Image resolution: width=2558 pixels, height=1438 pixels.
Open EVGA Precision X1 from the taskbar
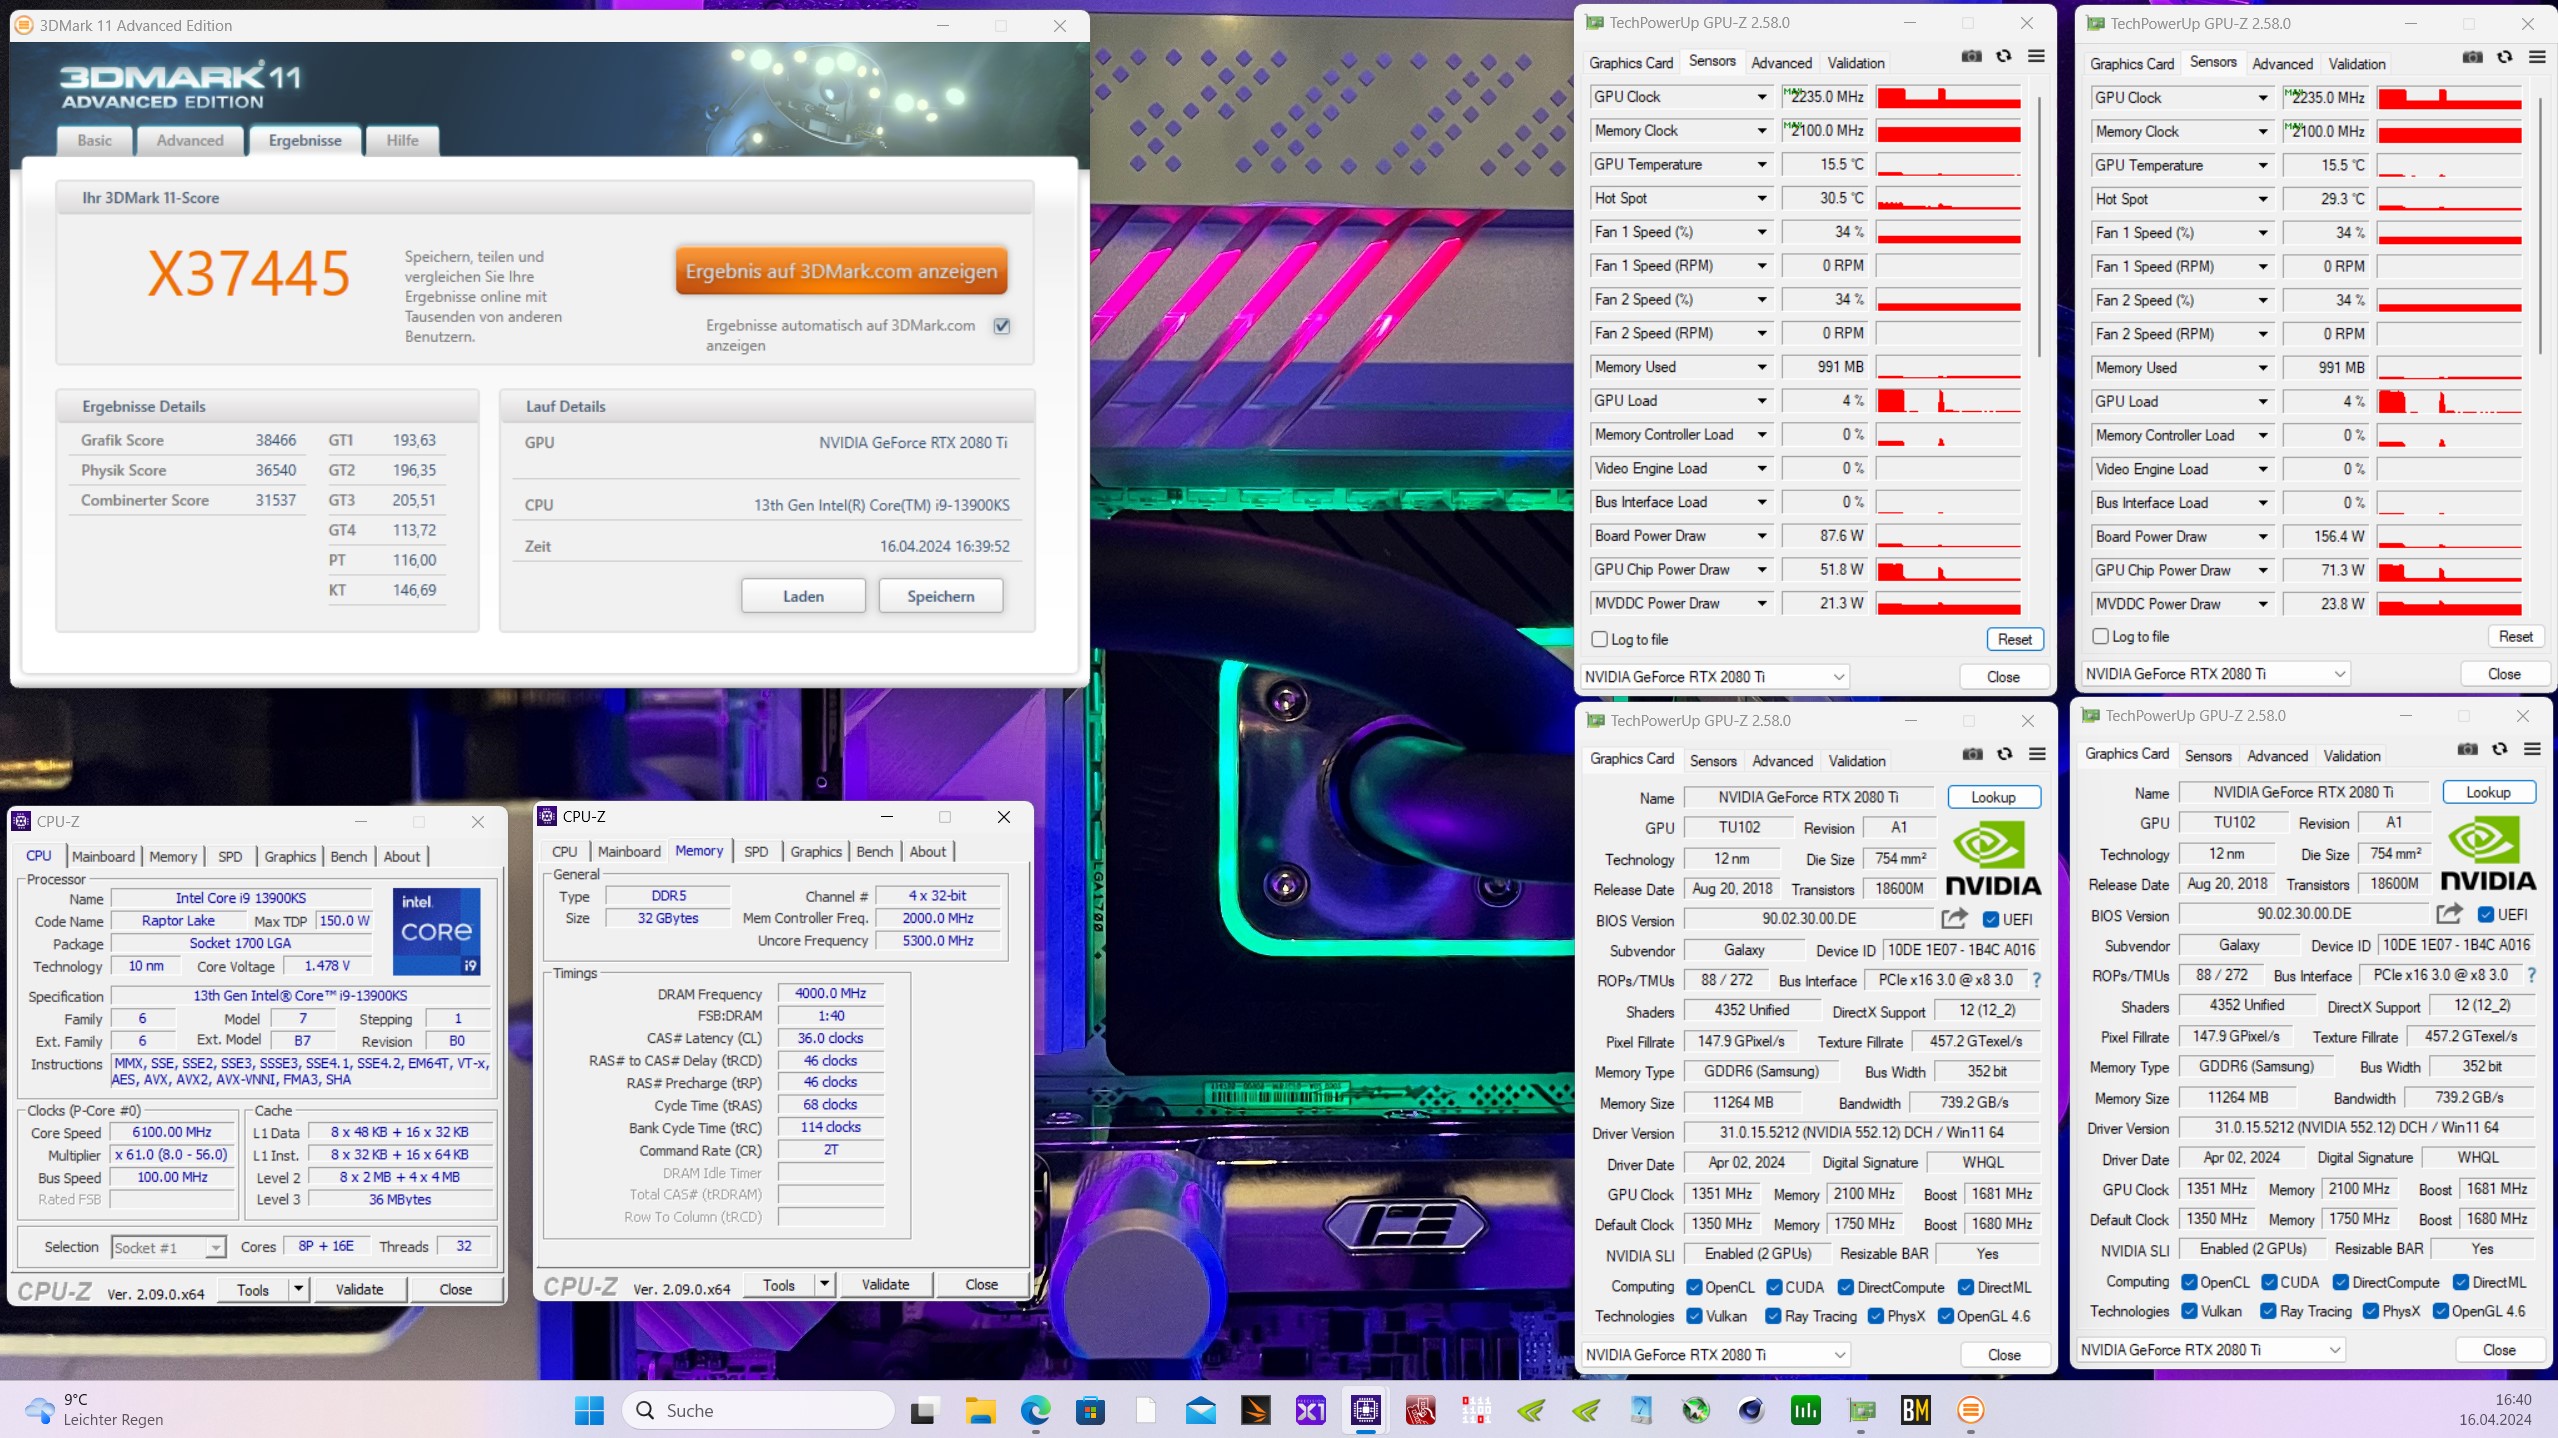coord(1310,1410)
